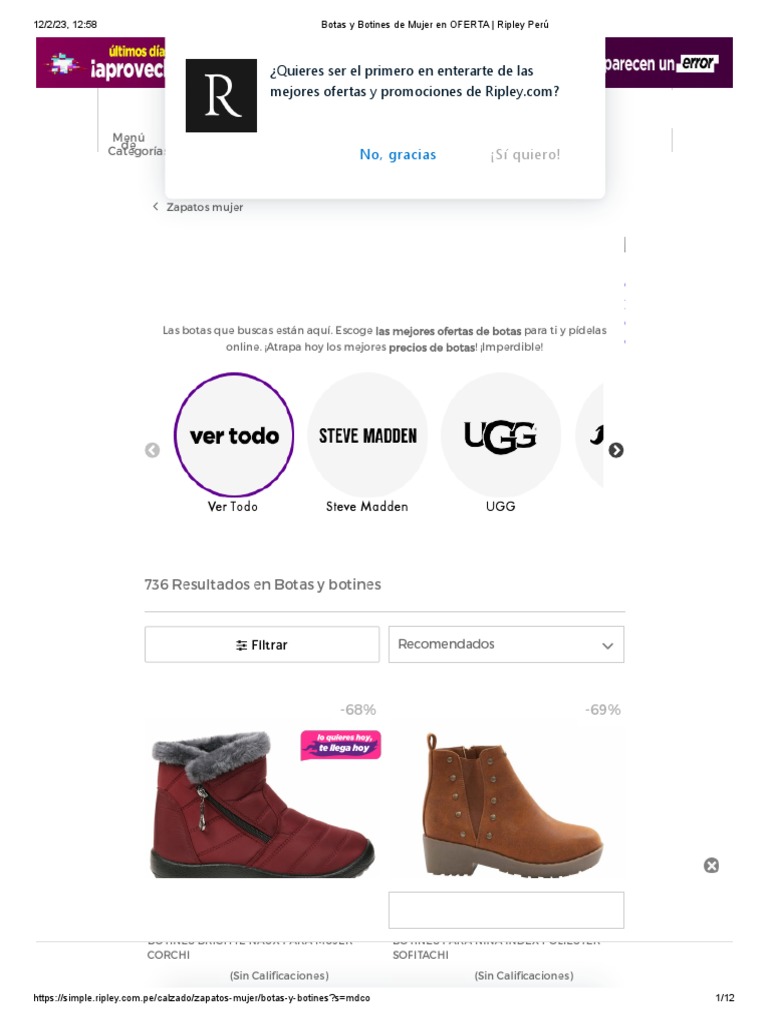Select the Steve Madden brand logo
The height and width of the screenshot is (1024, 768).
(368, 435)
